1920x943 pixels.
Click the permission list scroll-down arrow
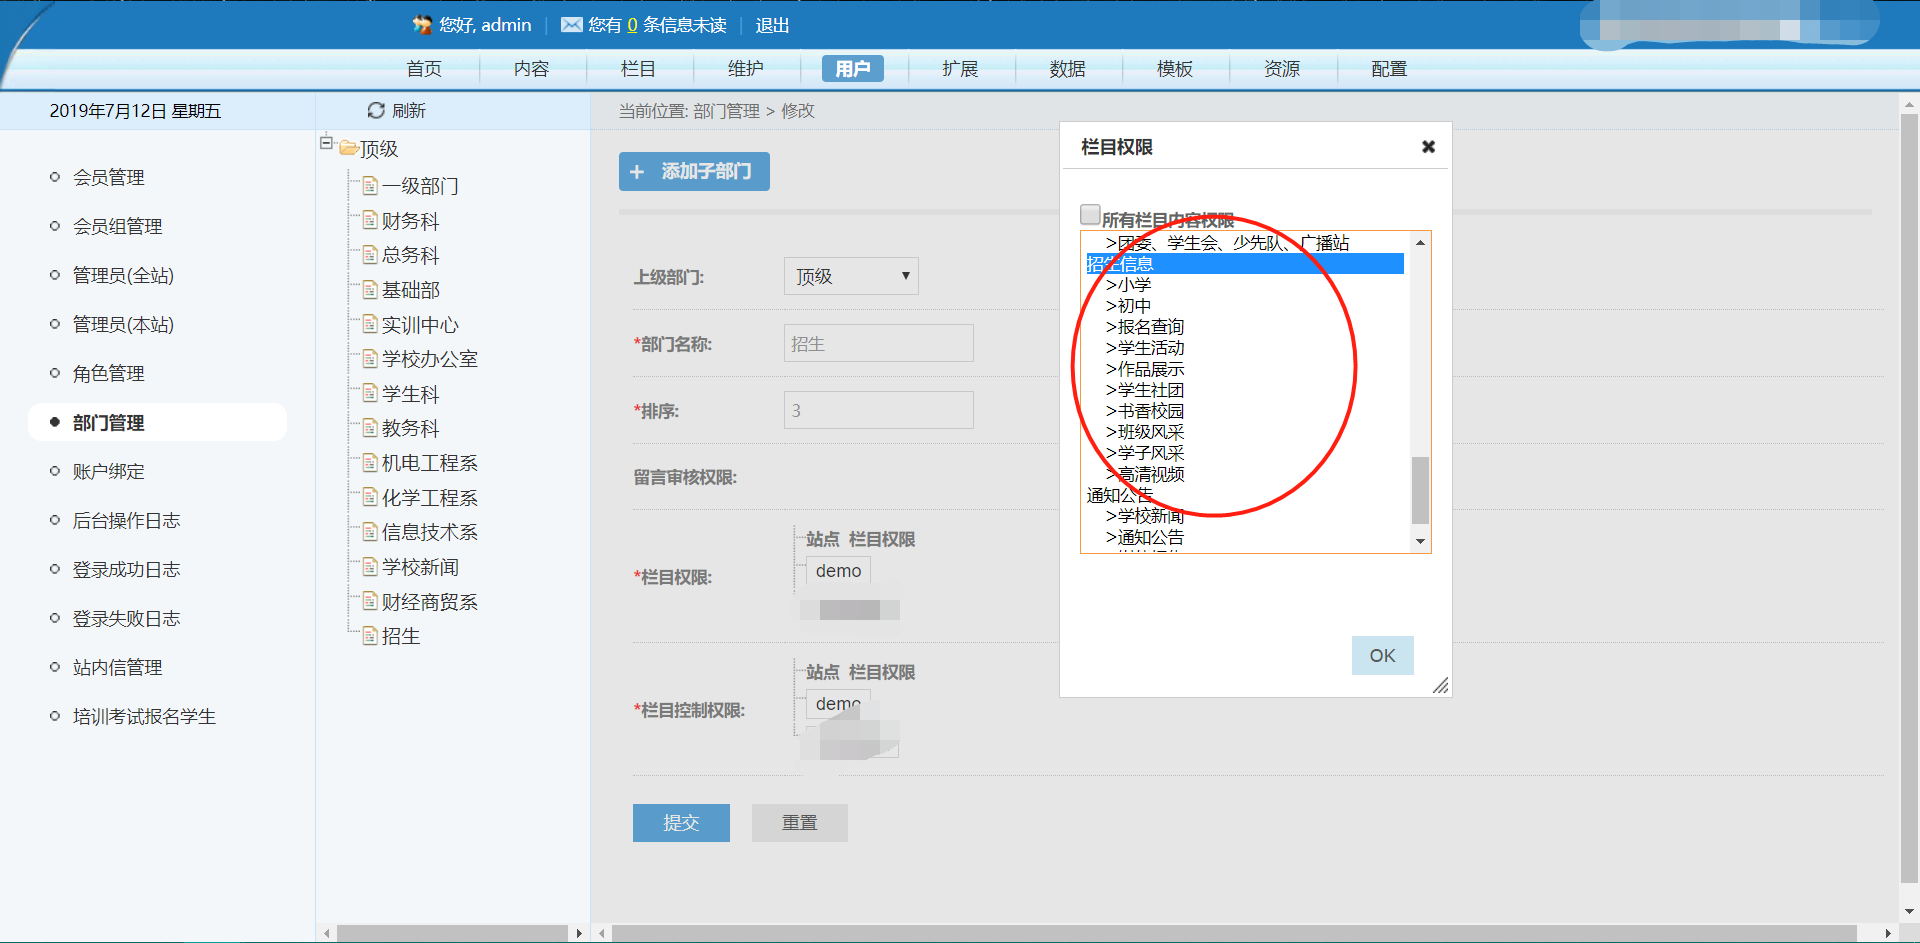1420,542
